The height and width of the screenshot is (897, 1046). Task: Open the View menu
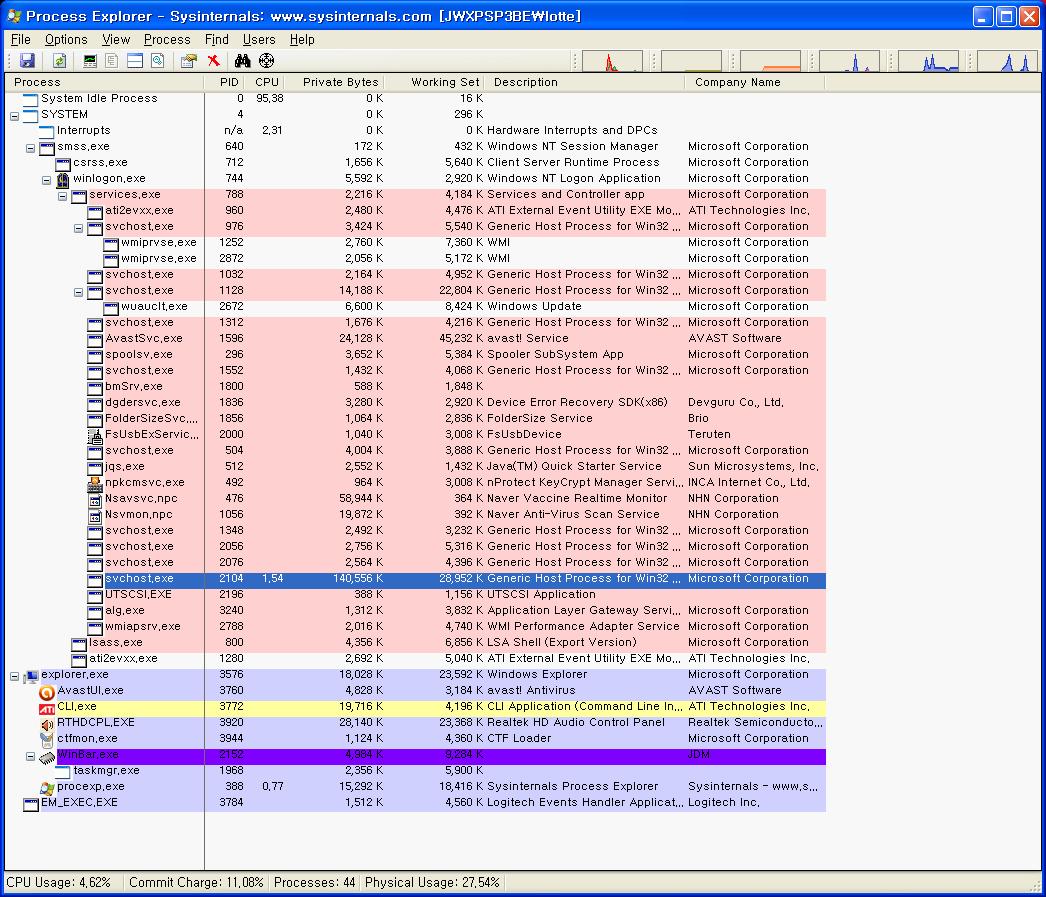[x=116, y=39]
